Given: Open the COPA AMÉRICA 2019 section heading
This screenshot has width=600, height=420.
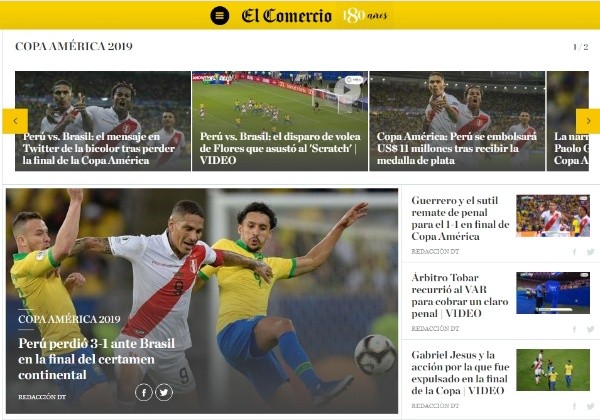Looking at the screenshot, I should 74,46.
